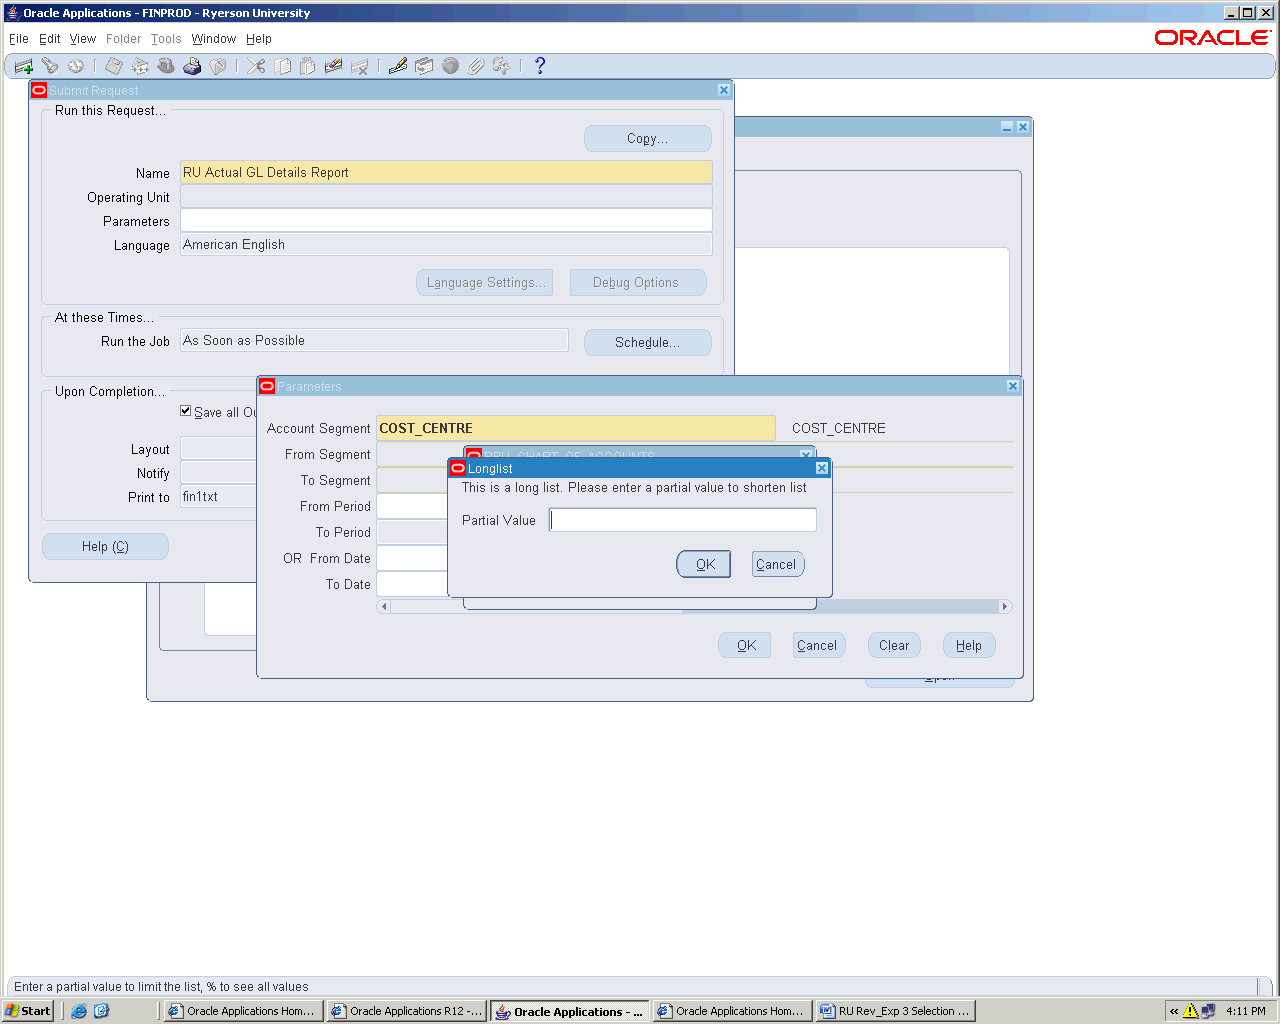Open RU Rev_Exp 3 Selection taskbar item
The width and height of the screenshot is (1280, 1024).
pos(895,1011)
